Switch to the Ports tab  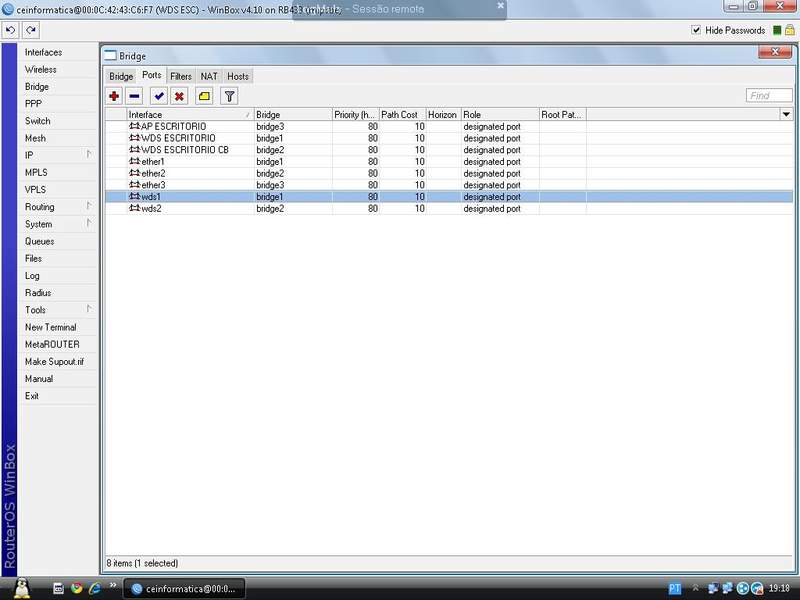(x=152, y=76)
